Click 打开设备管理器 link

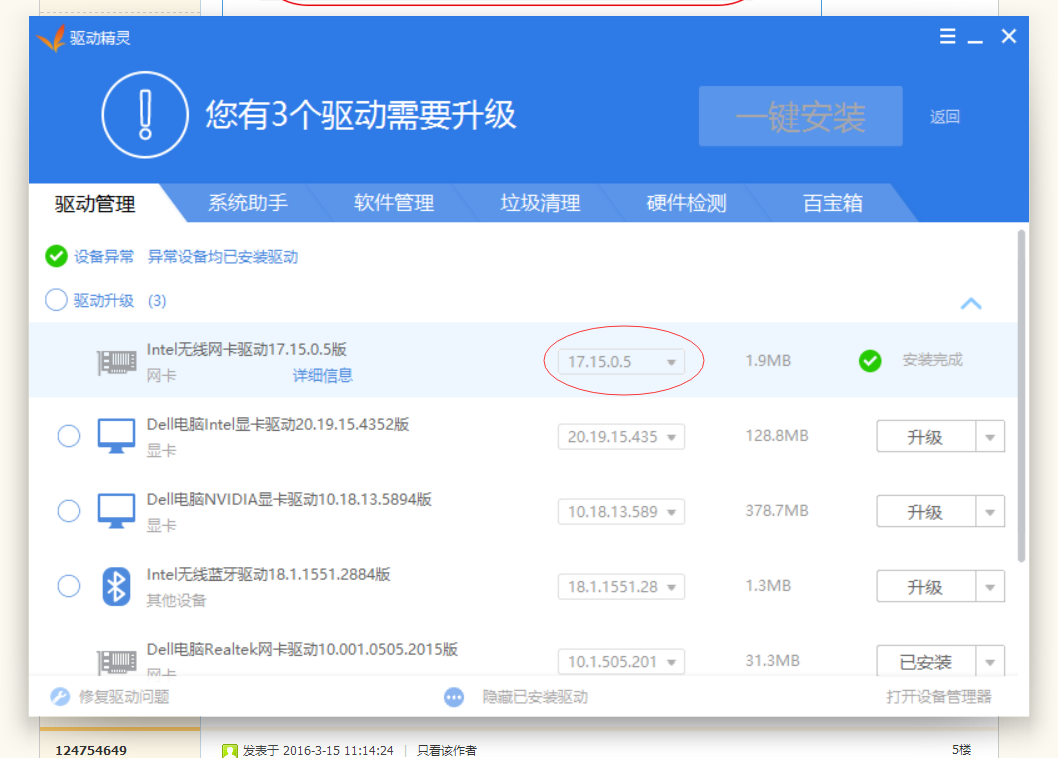[939, 697]
